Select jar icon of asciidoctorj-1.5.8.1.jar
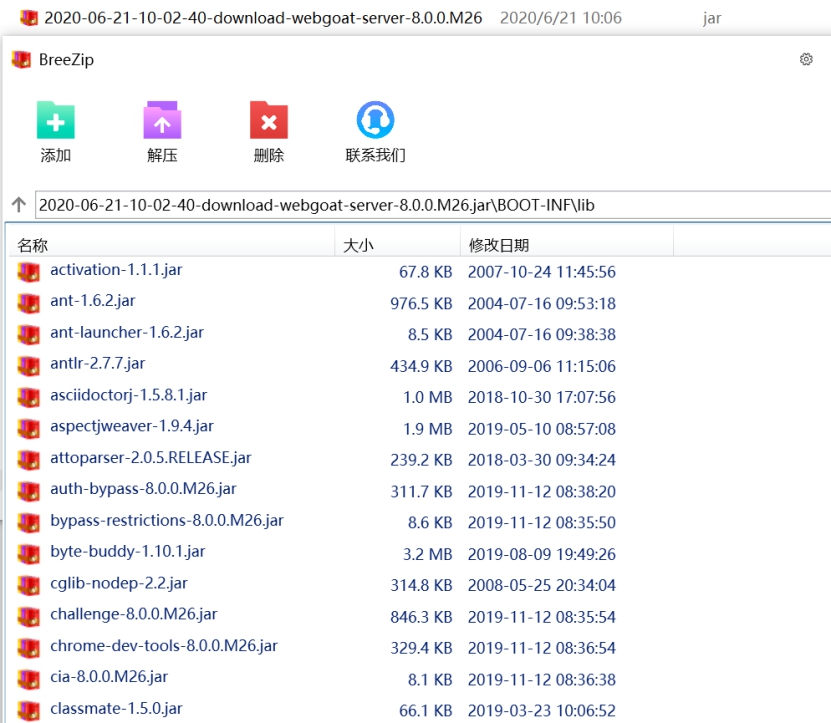This screenshot has width=831, height=723. [29, 396]
